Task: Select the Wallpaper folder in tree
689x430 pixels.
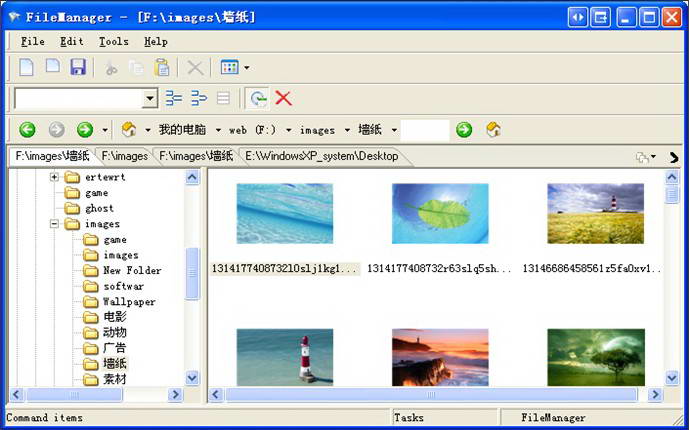Action: coord(129,301)
